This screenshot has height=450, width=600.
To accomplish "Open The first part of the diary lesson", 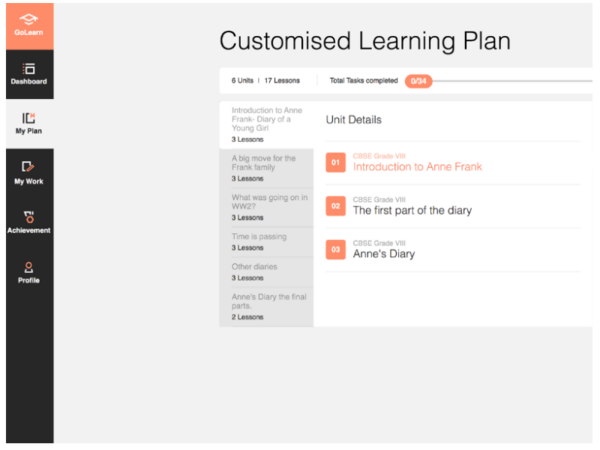I will 412,211.
